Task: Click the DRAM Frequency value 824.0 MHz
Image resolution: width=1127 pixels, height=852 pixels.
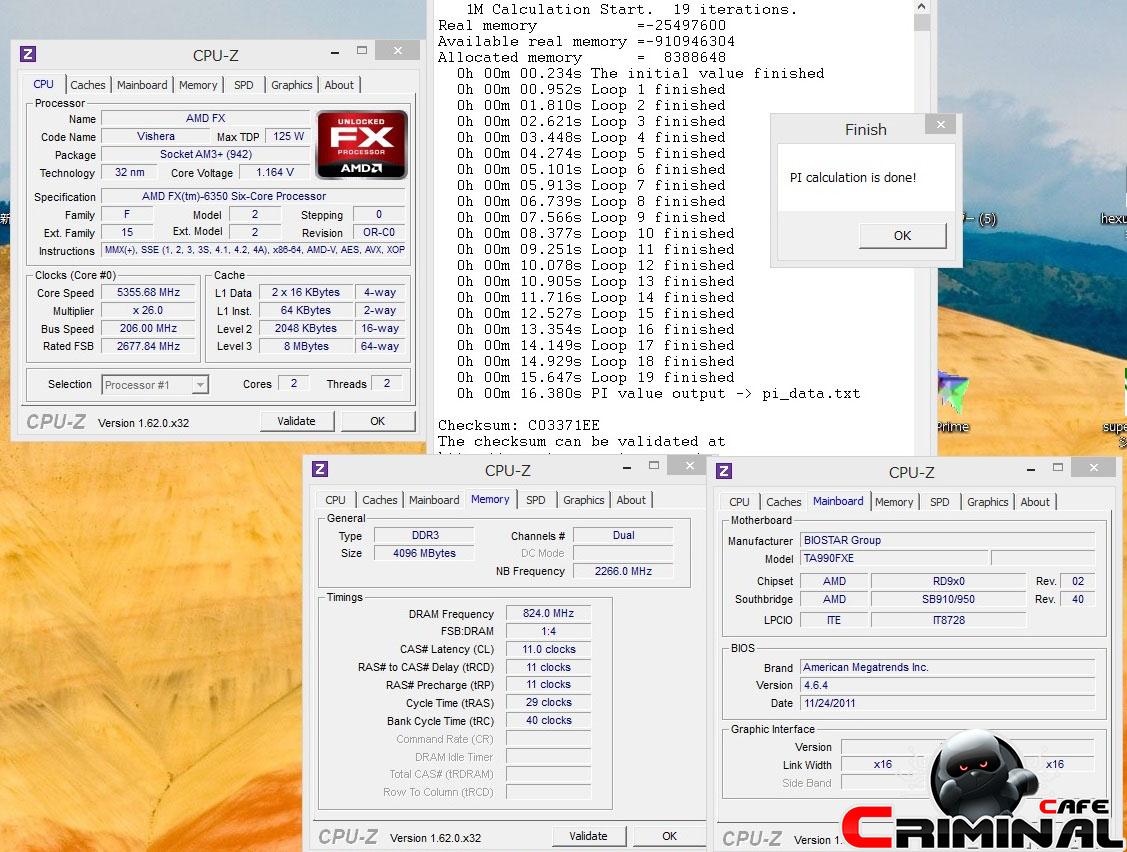Action: pyautogui.click(x=548, y=614)
